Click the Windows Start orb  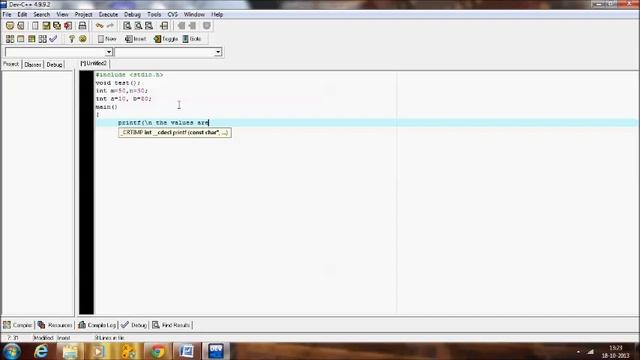(x=12, y=351)
